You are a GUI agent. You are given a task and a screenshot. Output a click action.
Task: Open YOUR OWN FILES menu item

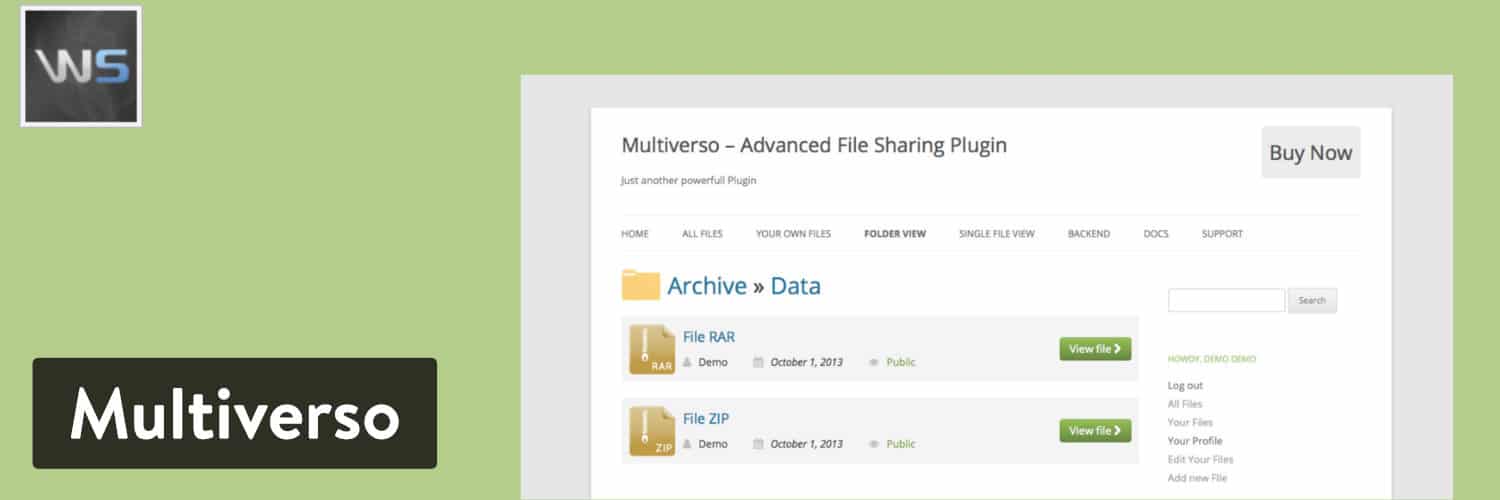pyautogui.click(x=793, y=234)
